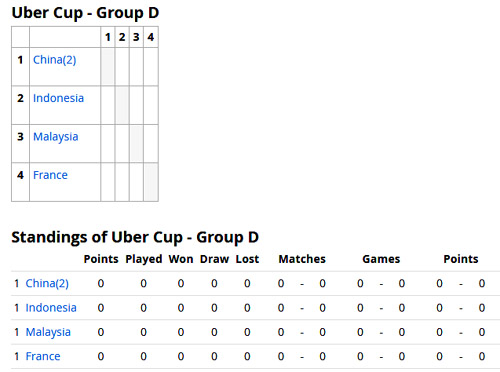
Task: Click the Lost column header in standings
Action: click(247, 259)
